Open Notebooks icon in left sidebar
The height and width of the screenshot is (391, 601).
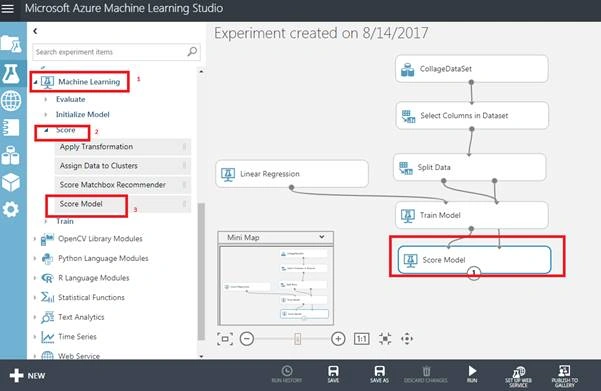tap(11, 128)
